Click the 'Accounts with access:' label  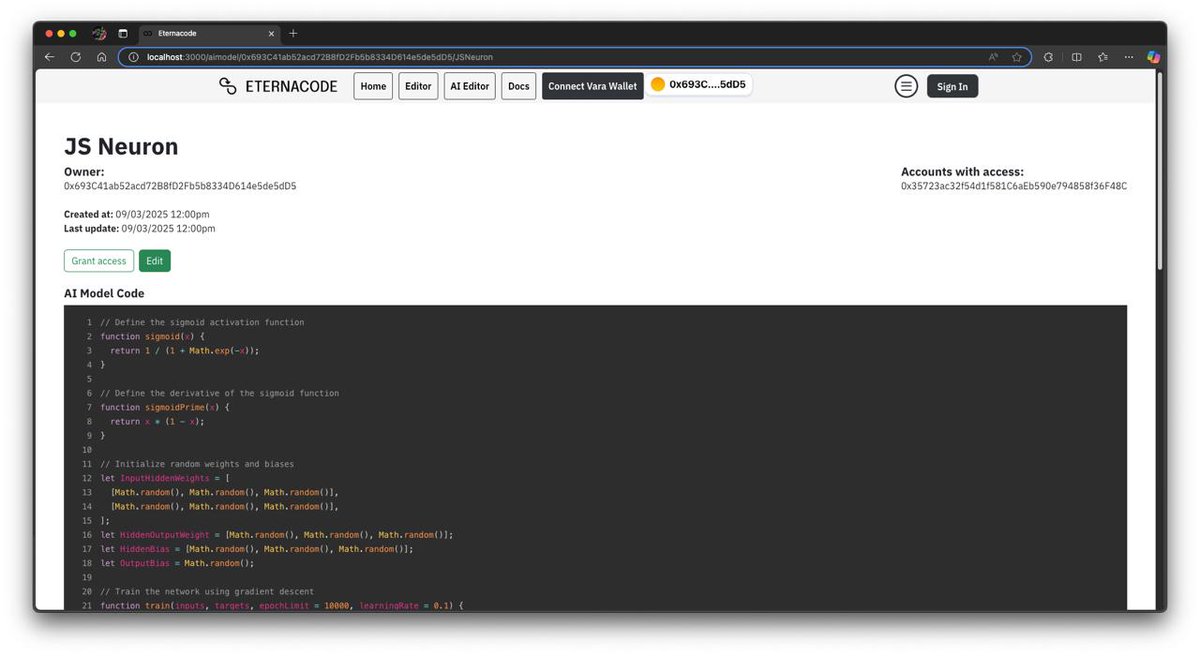pos(962,172)
